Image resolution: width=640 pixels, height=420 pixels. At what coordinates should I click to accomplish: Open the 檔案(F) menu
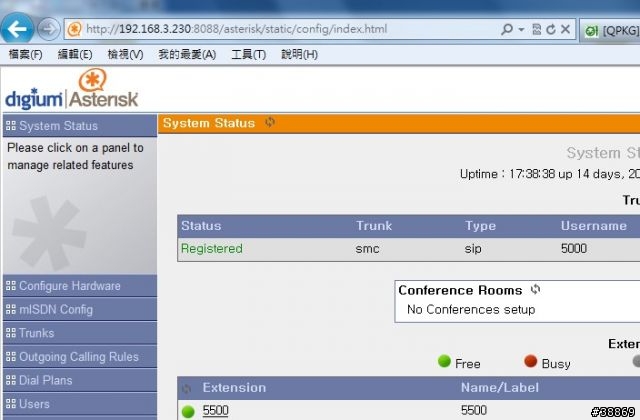(25, 54)
